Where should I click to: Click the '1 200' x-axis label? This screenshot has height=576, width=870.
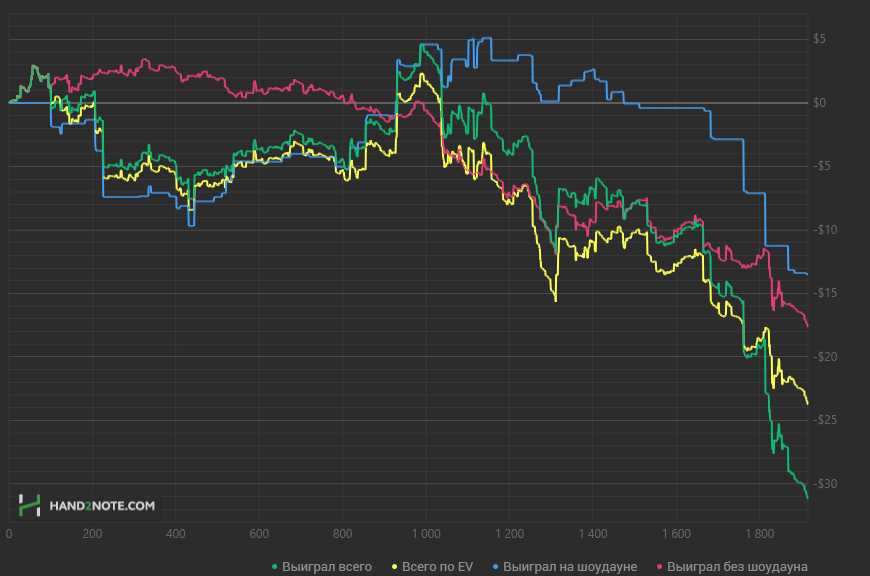click(509, 534)
